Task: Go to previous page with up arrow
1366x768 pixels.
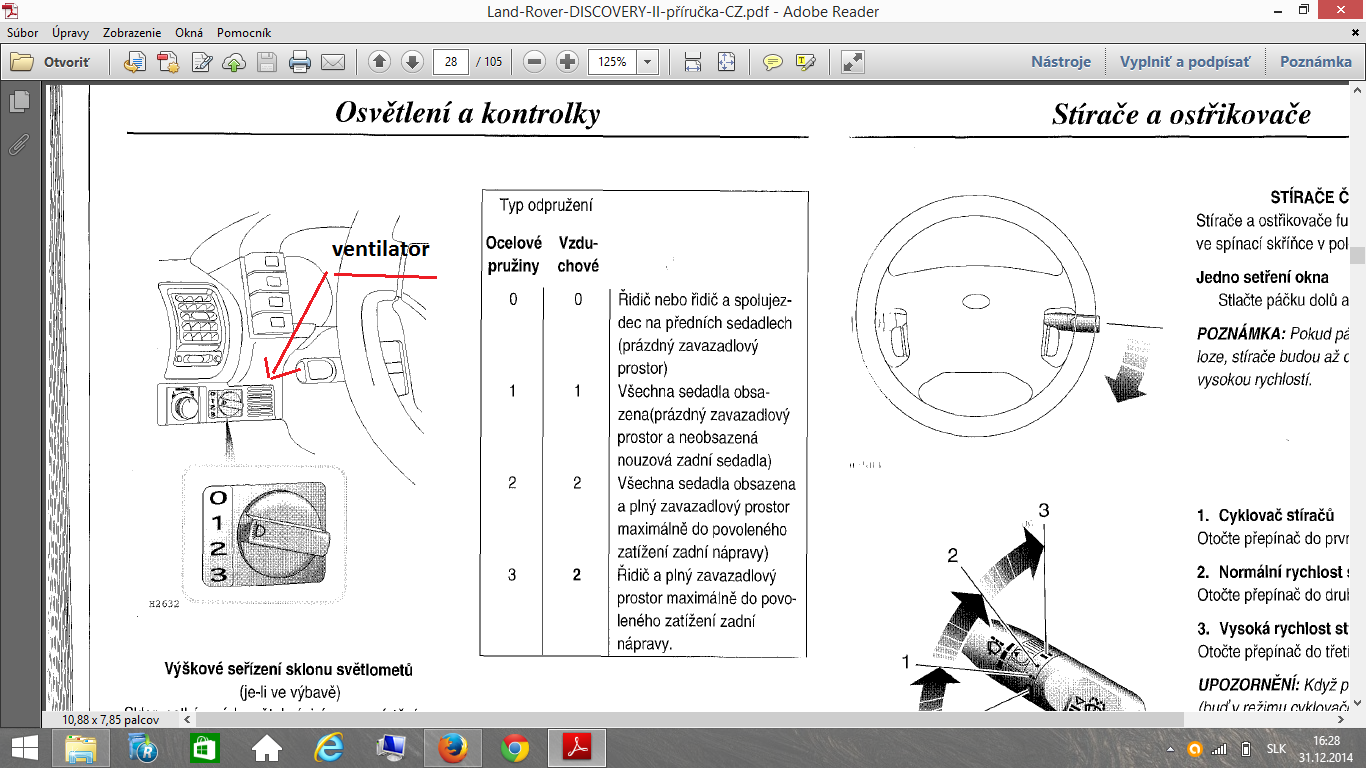Action: (379, 62)
